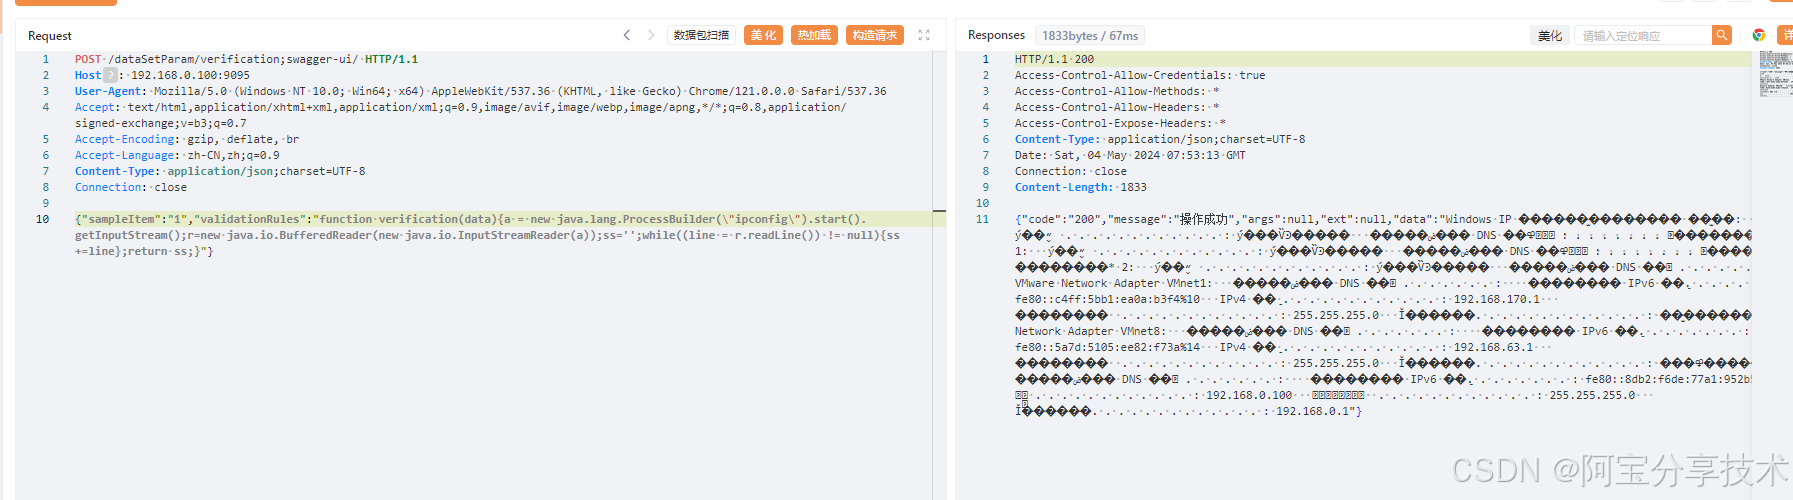This screenshot has height=500, width=1793.
Task: Click request line number 10 in gutter
Action: pyautogui.click(x=42, y=219)
